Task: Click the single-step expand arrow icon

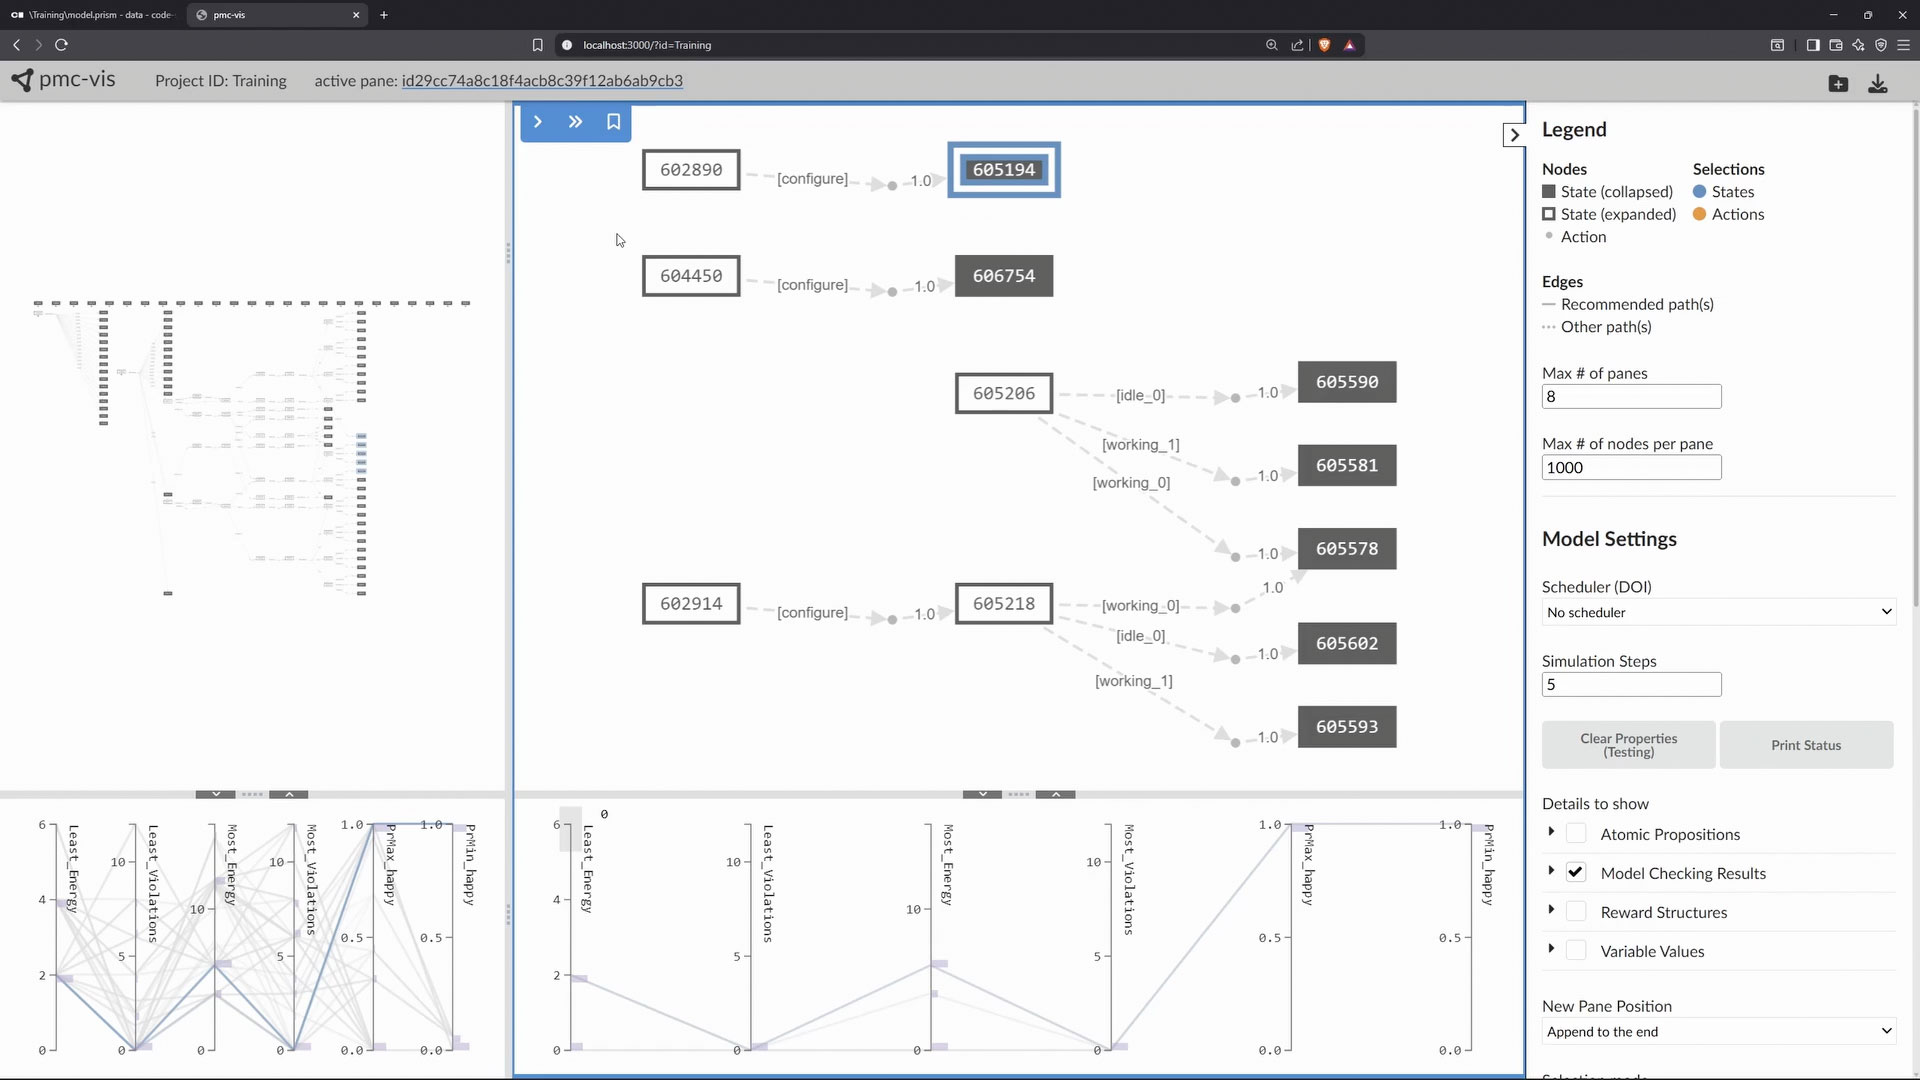Action: (x=538, y=122)
